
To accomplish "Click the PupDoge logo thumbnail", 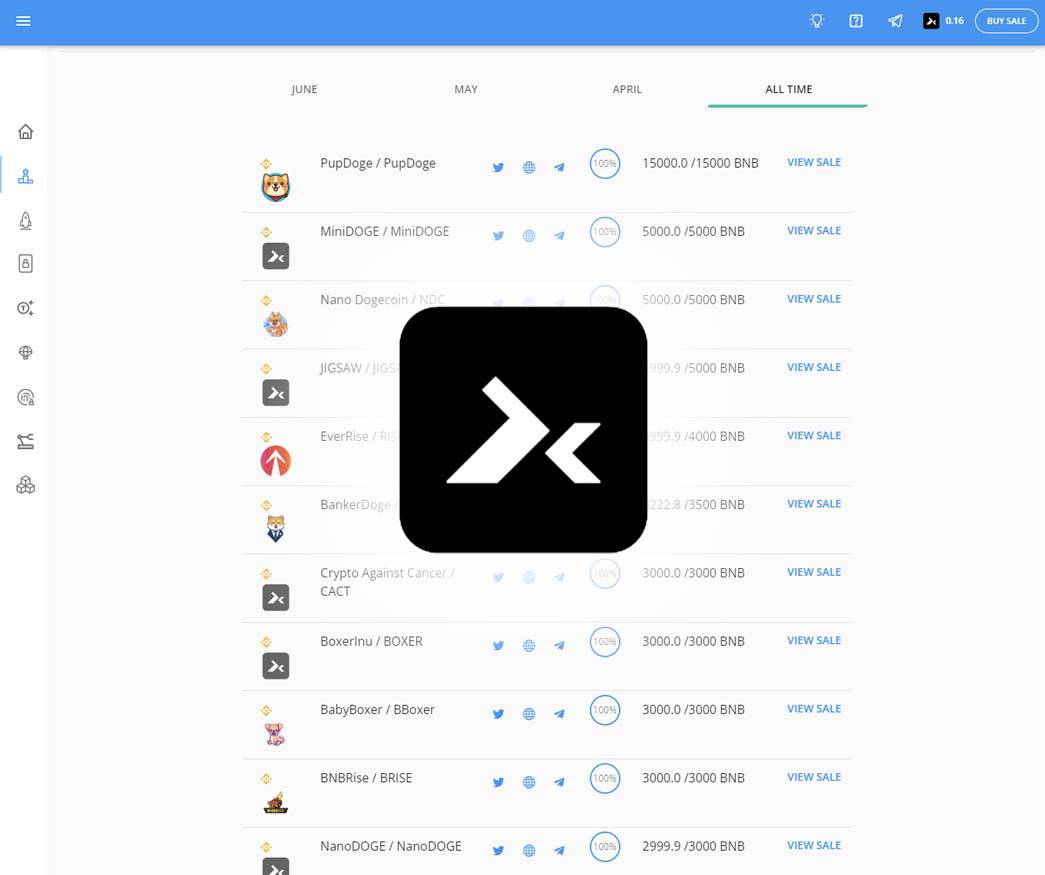I will point(275,187).
